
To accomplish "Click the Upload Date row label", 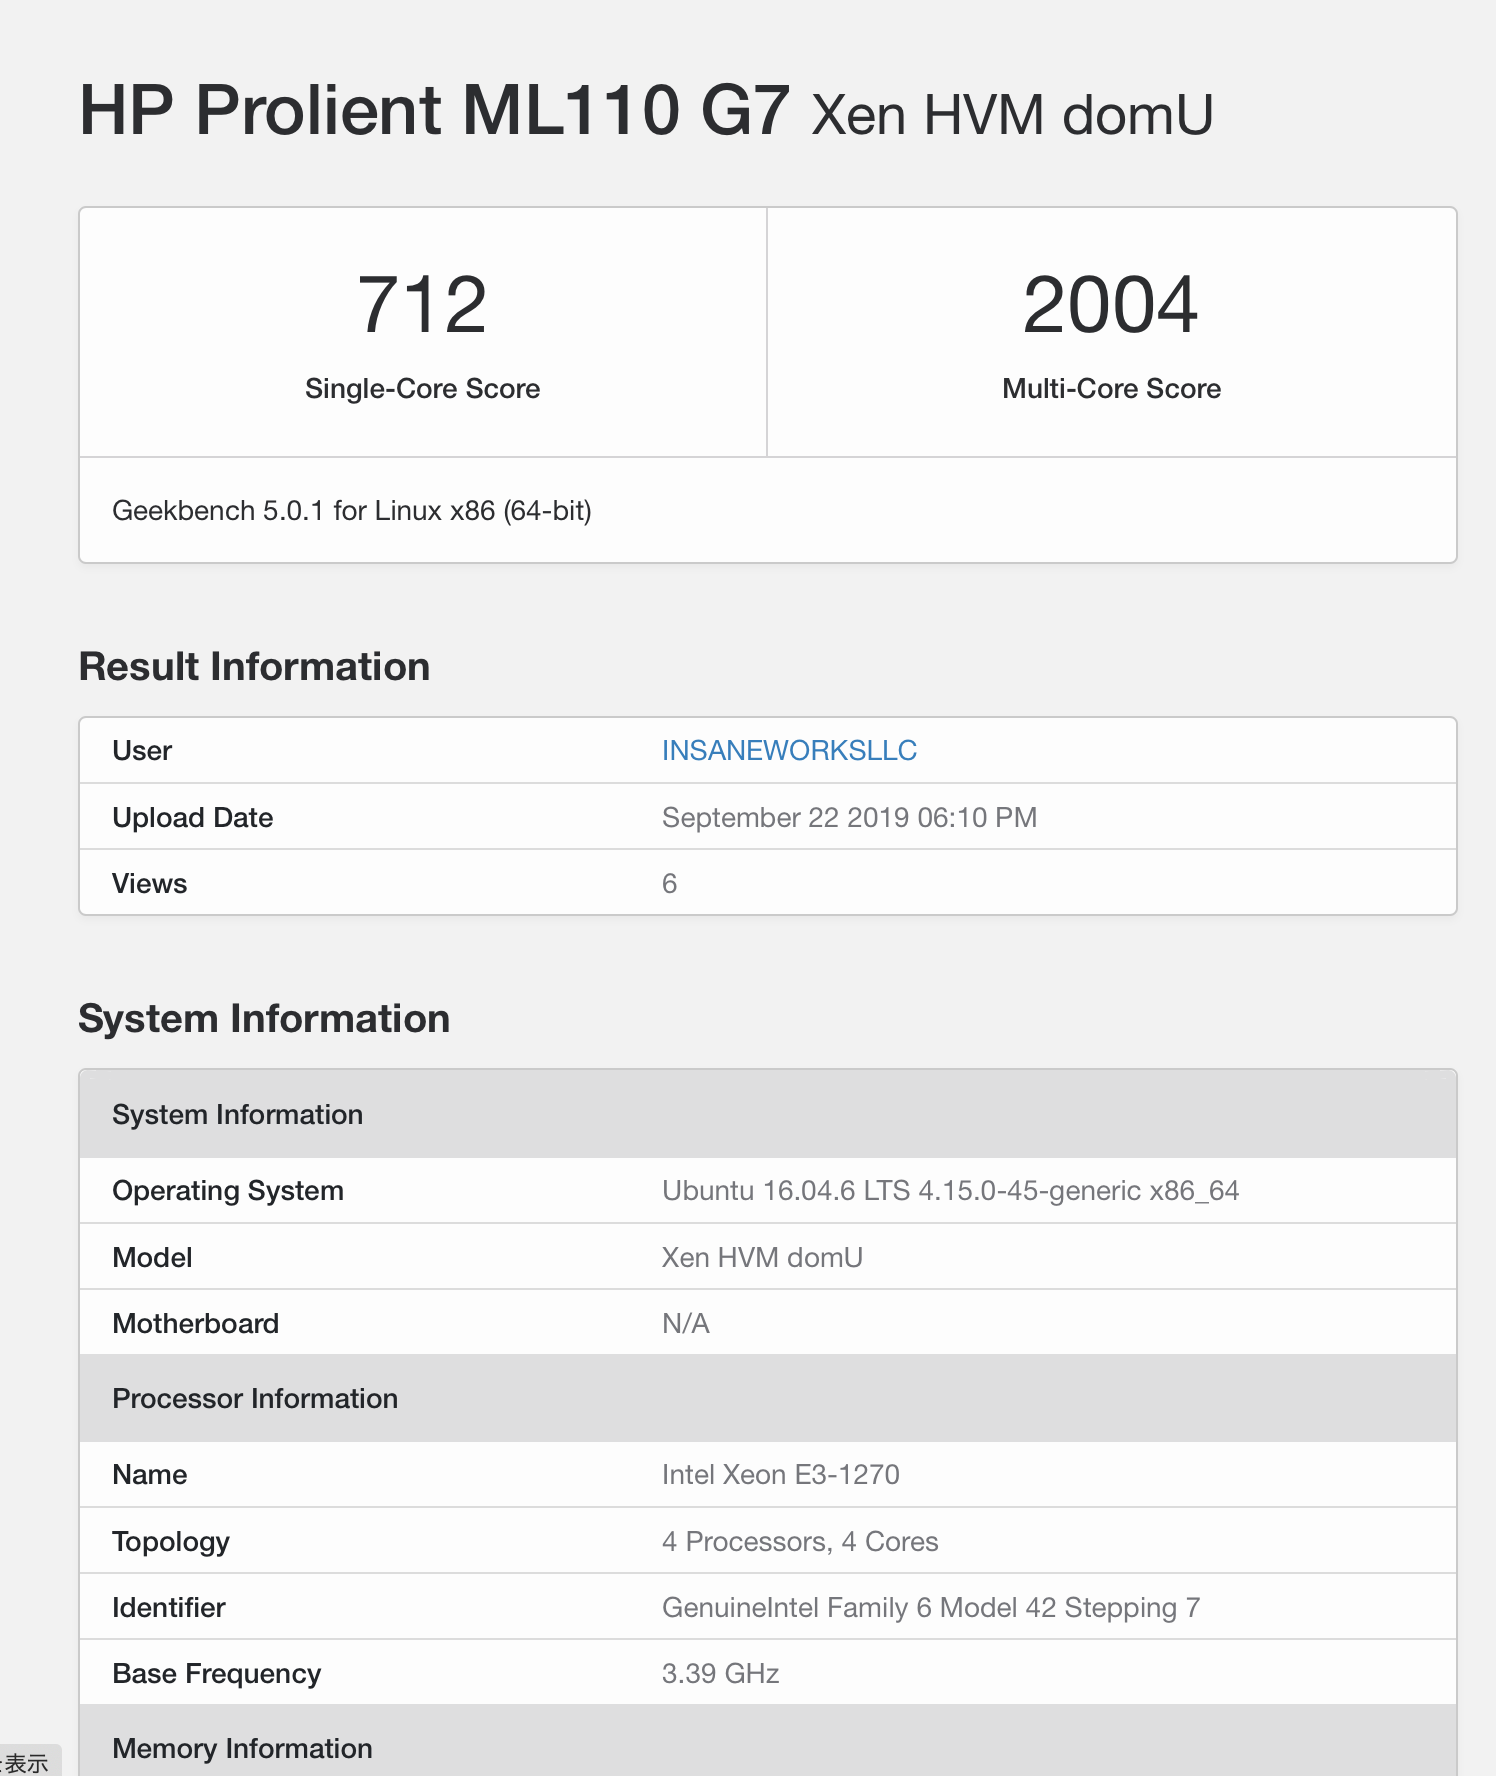I will click(193, 817).
